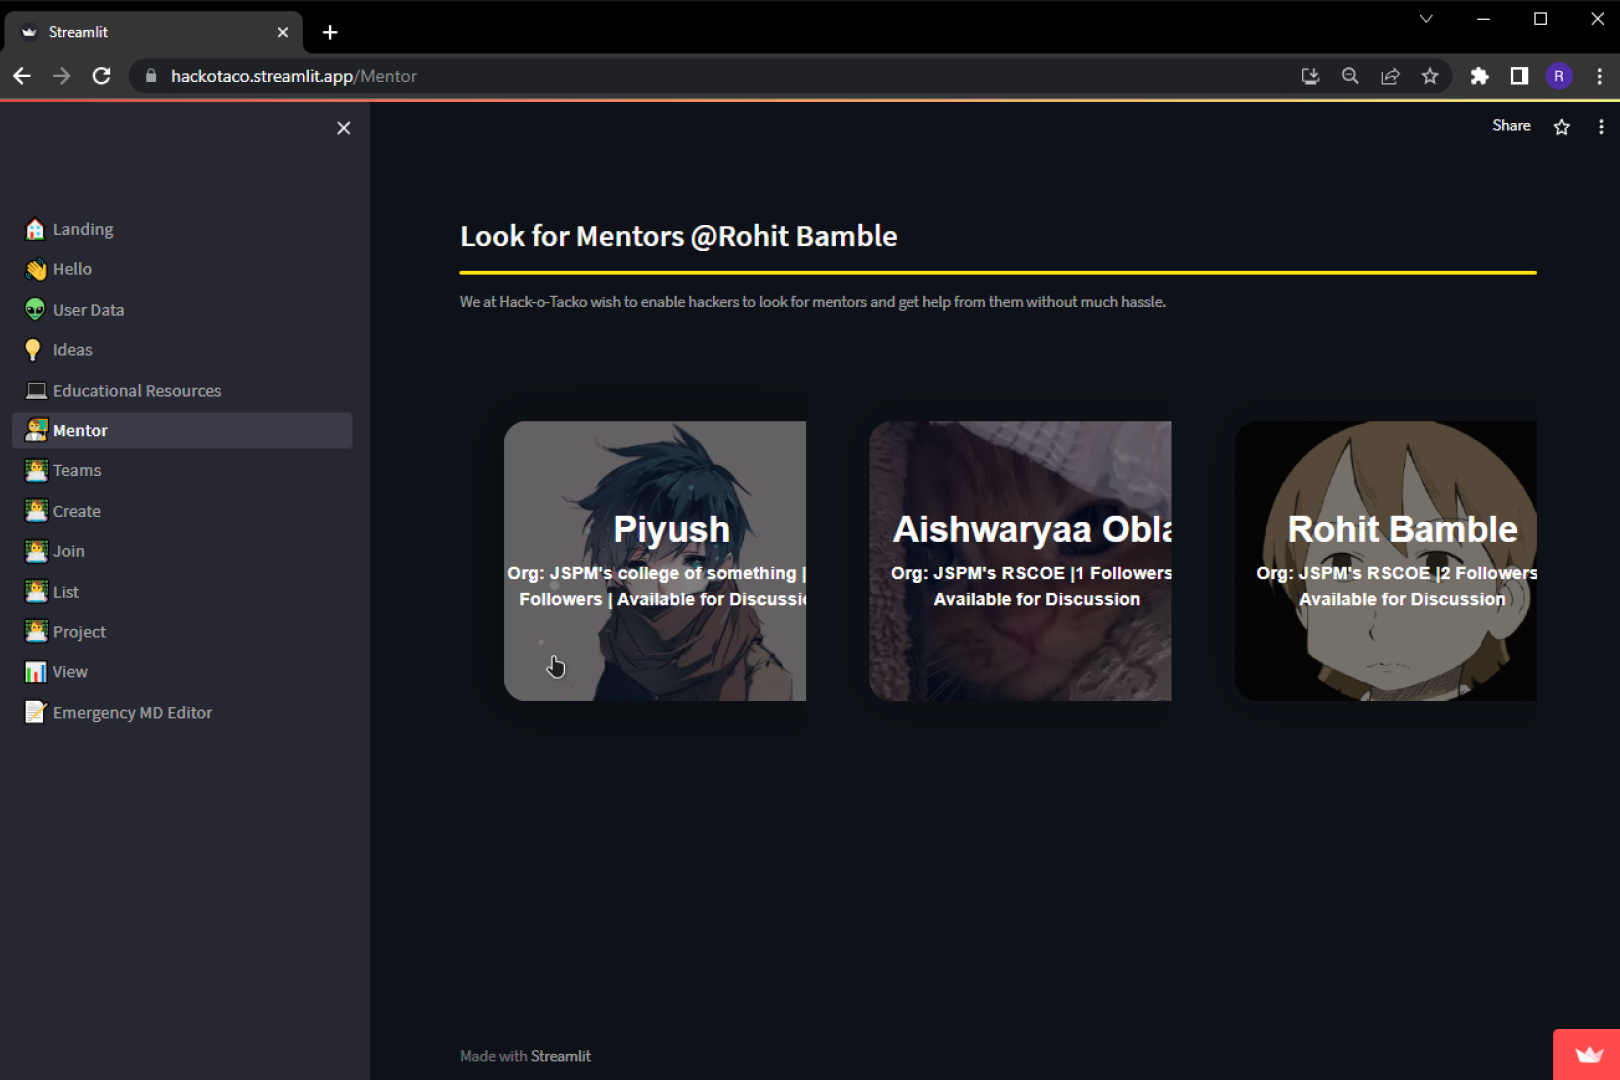Select the Mentor sidebar item
1620x1080 pixels.
coord(182,430)
